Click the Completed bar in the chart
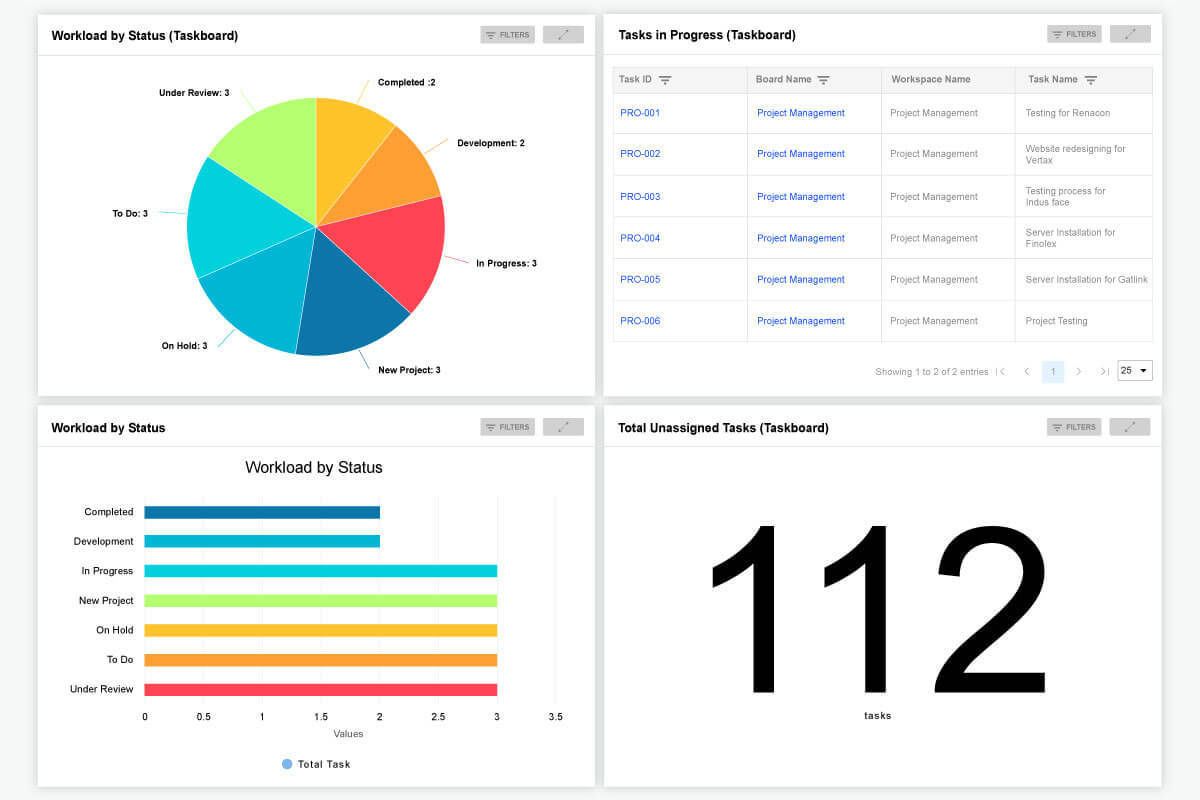This screenshot has width=1200, height=800. pyautogui.click(x=260, y=511)
